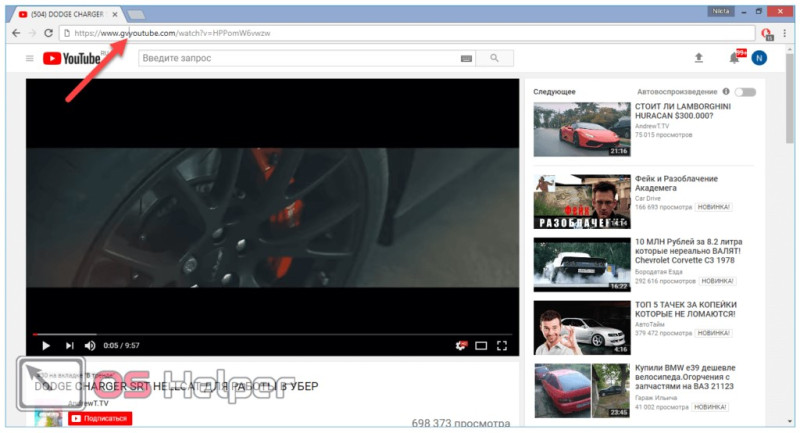Click the URL address bar
The image size is (800, 433).
click(x=407, y=33)
